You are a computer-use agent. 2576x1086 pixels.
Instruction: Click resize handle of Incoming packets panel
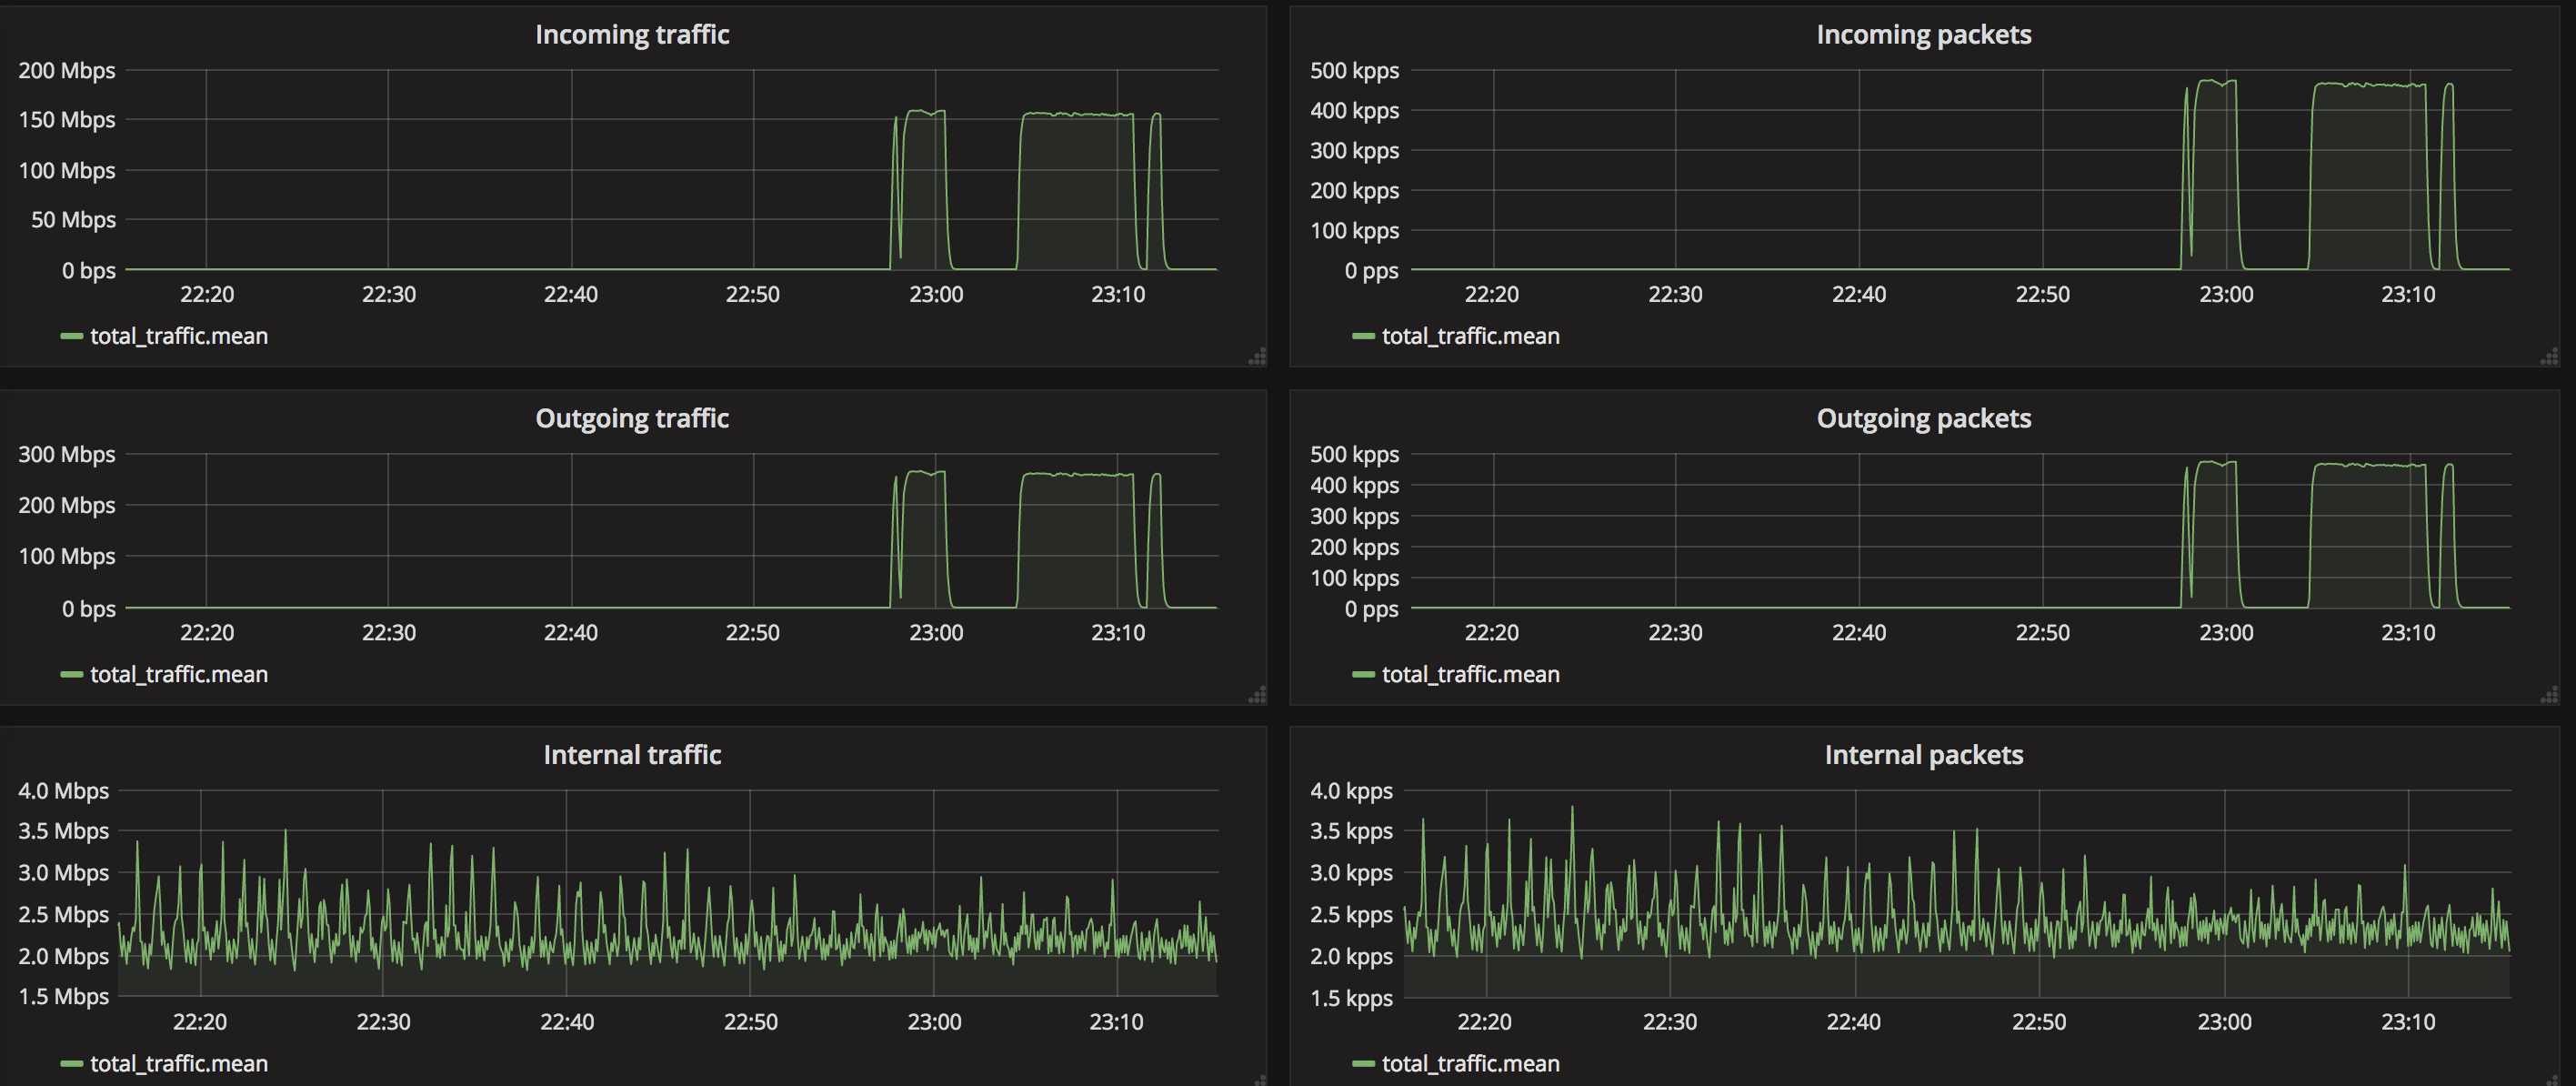click(x=2549, y=356)
